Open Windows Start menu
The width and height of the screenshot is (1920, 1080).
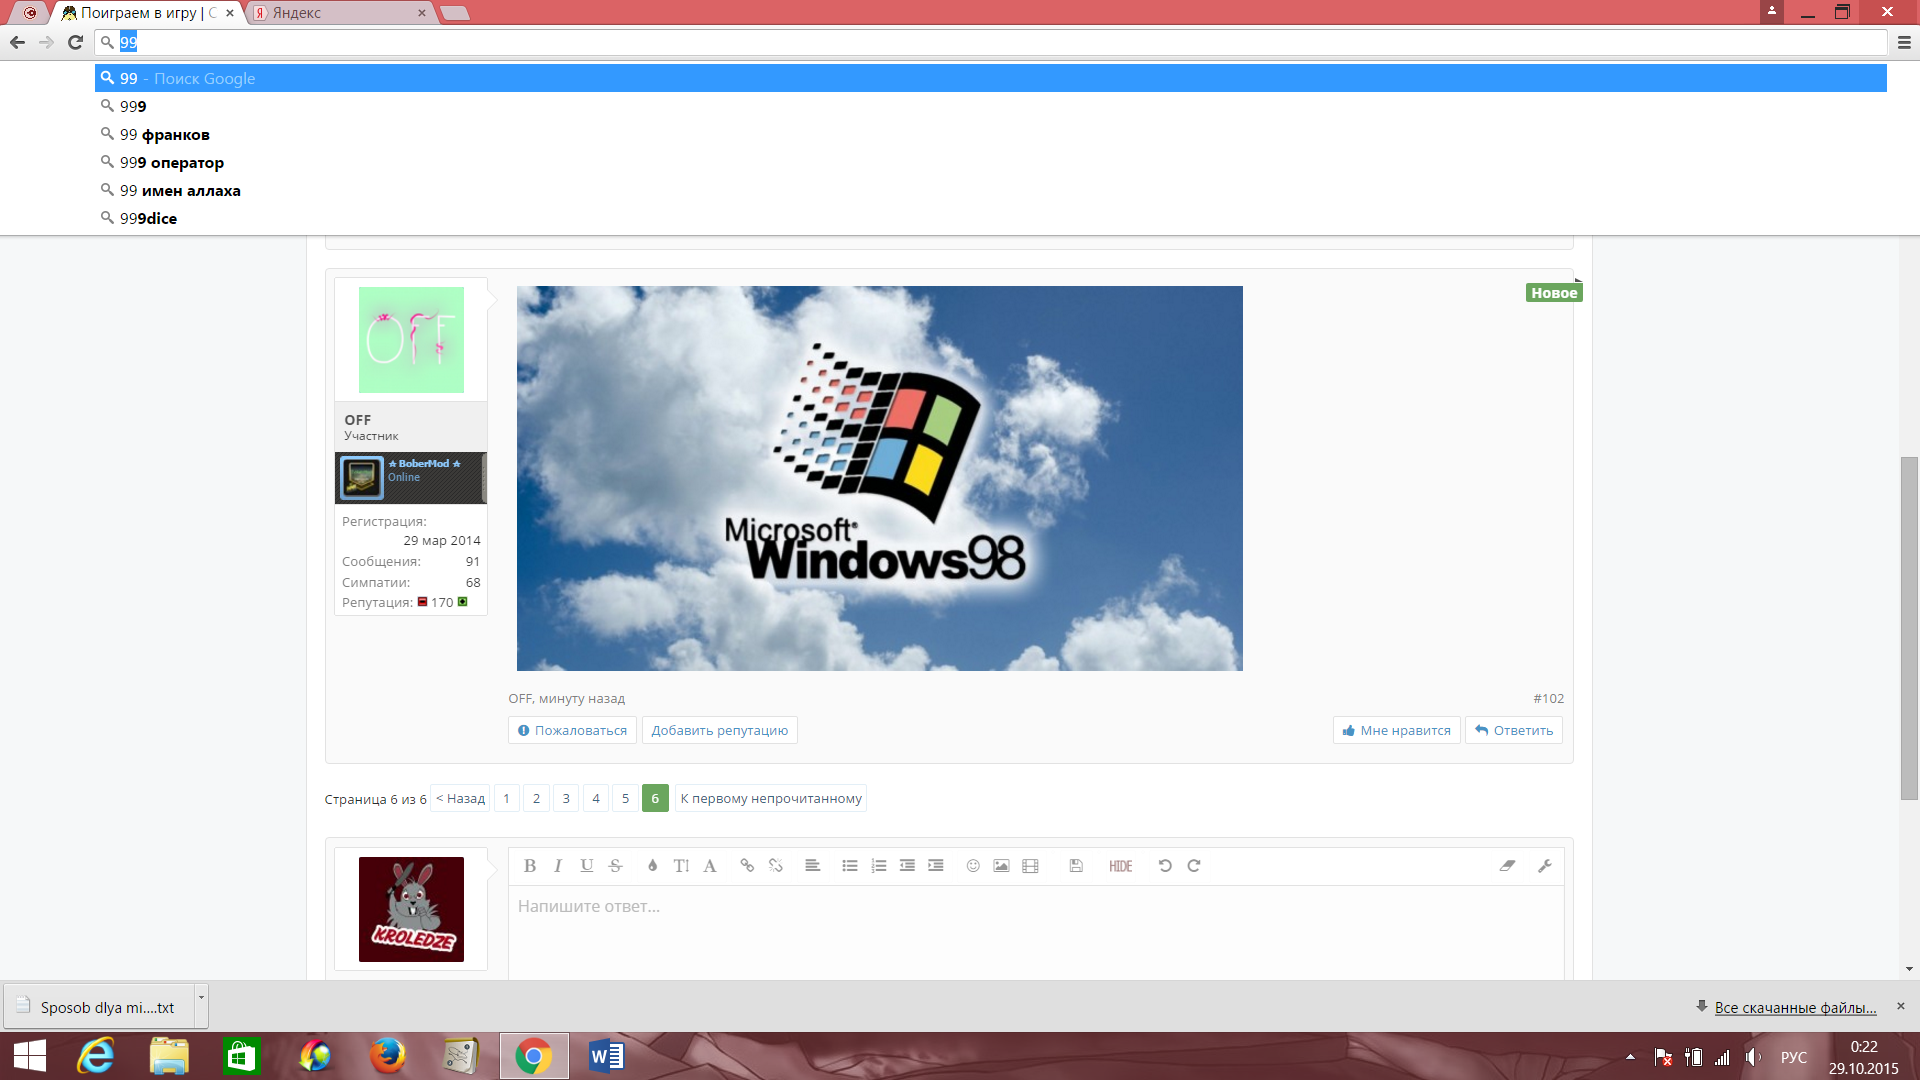pos(30,1056)
